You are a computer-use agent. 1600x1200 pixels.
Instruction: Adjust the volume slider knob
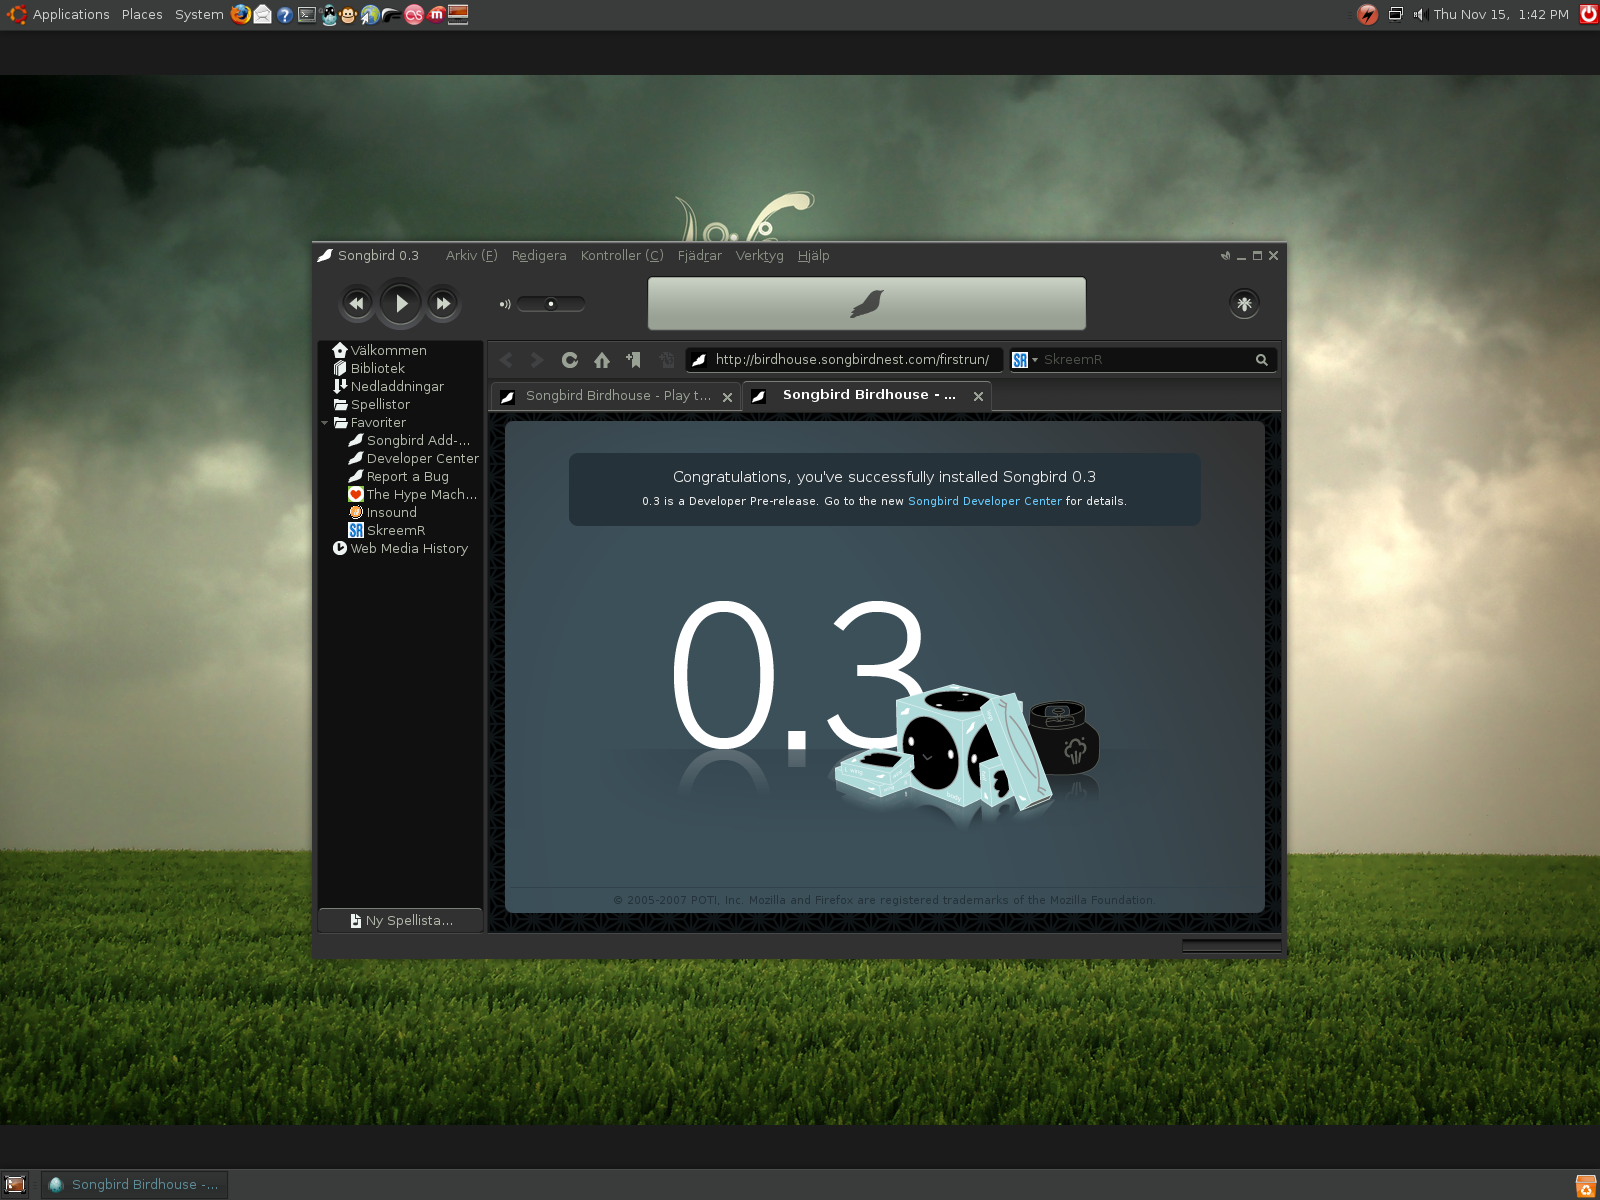(551, 304)
